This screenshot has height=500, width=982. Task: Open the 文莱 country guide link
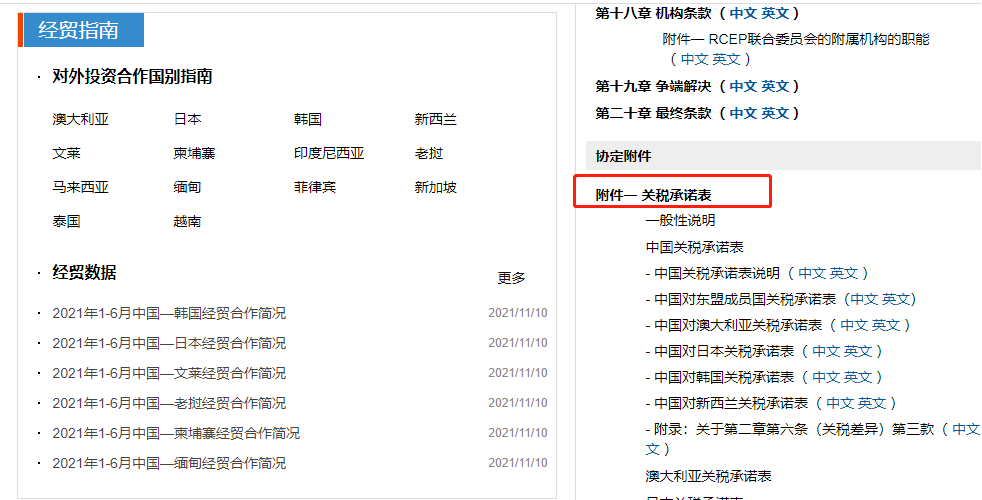pyautogui.click(x=66, y=153)
